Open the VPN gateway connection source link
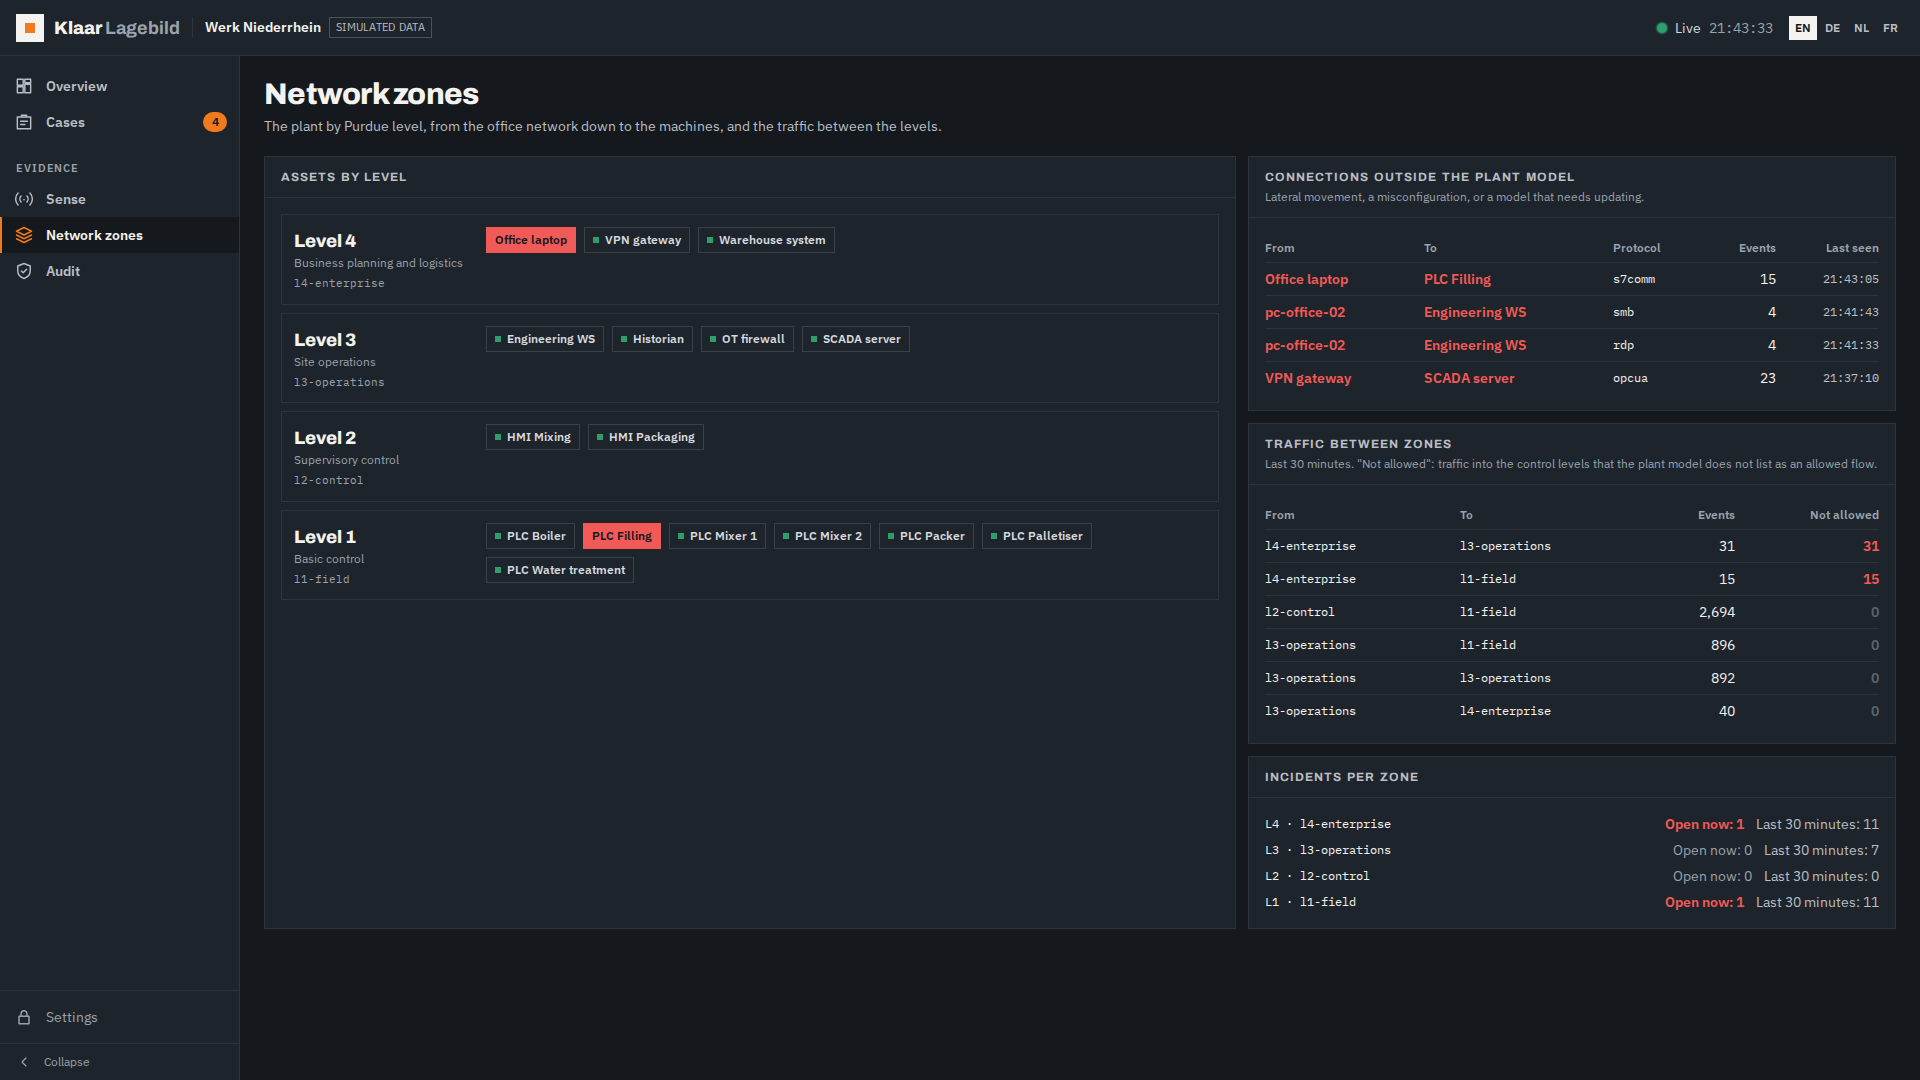 (1308, 378)
